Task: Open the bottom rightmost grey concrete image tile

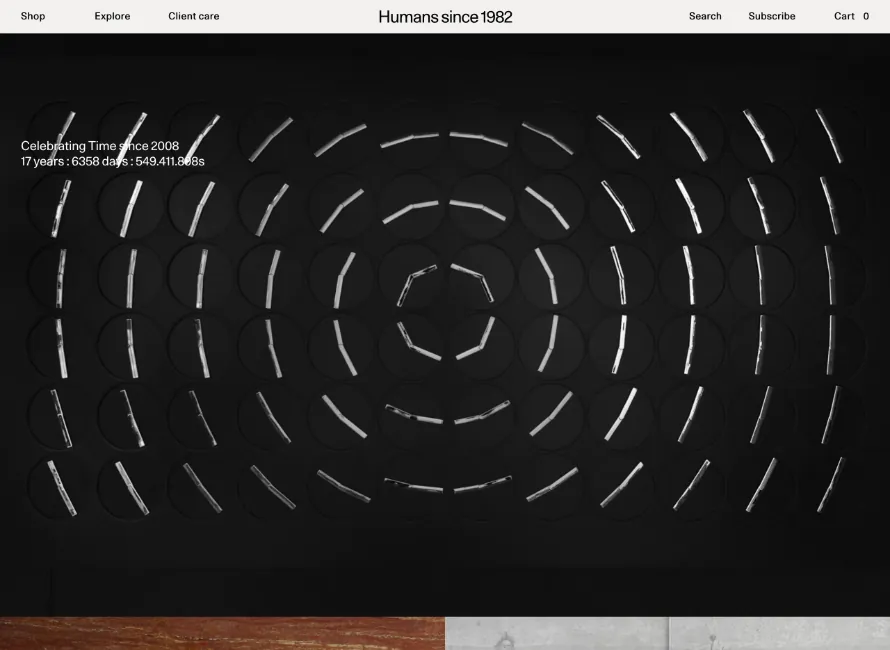Action: point(779,634)
